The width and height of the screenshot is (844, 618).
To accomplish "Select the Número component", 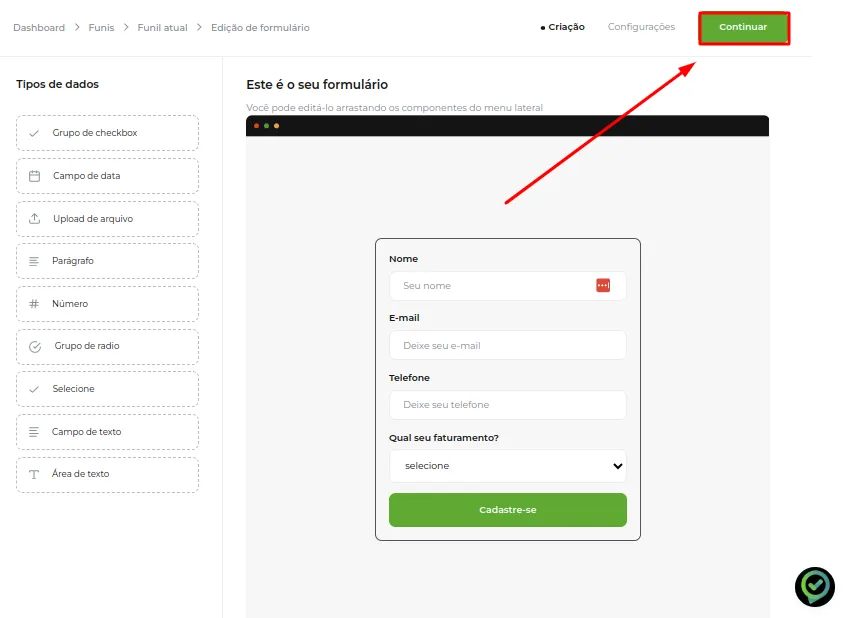I will point(108,304).
